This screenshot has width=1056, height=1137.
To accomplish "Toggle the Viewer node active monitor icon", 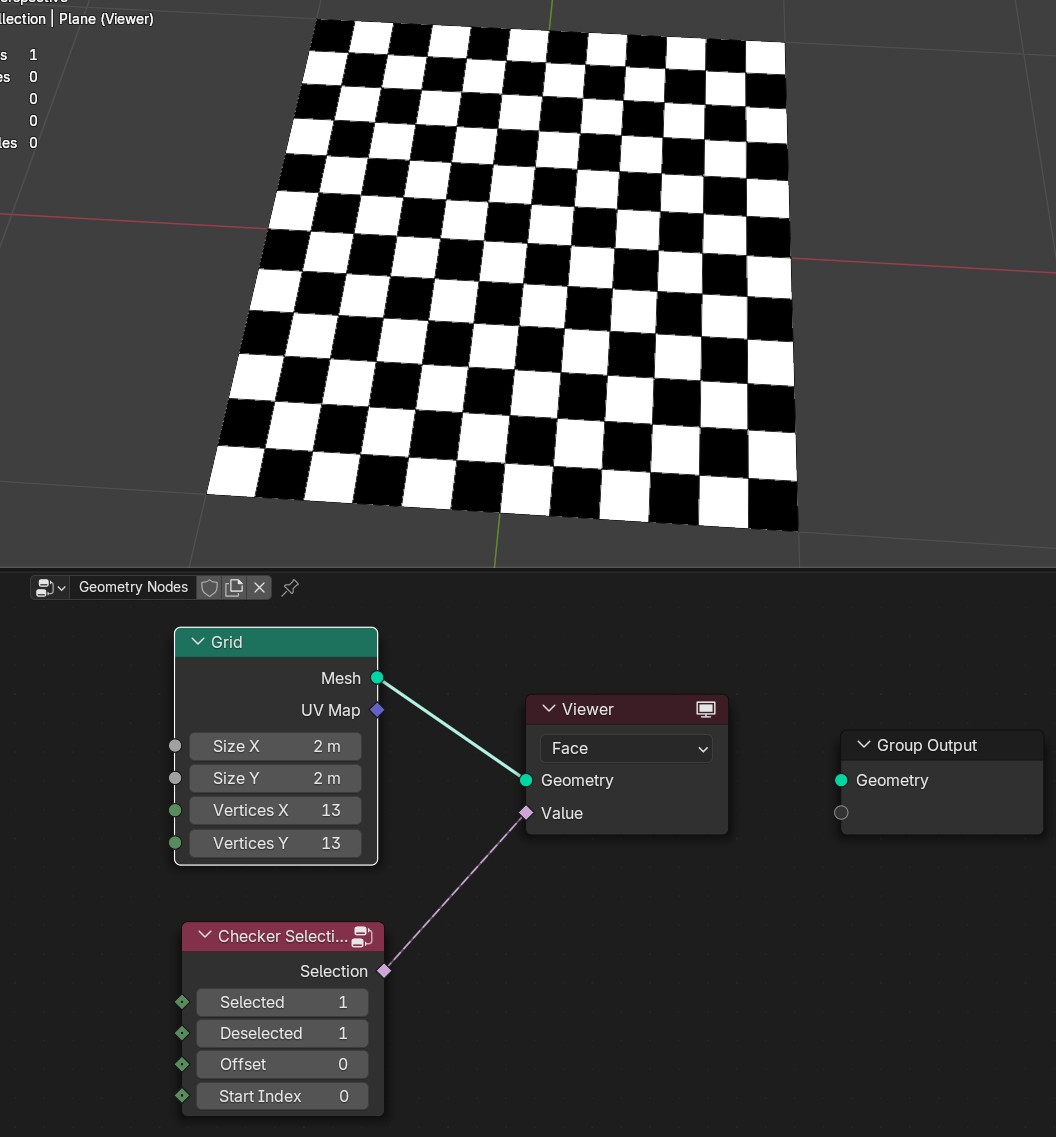I will tap(706, 709).
